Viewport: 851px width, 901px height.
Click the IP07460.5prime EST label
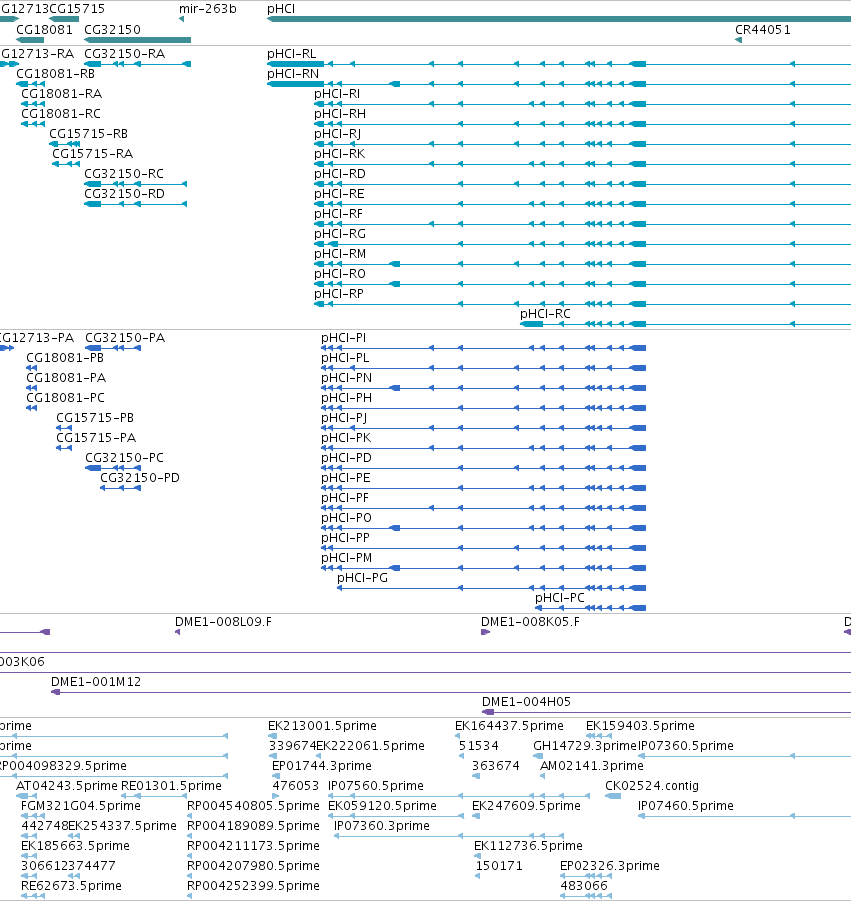coord(686,806)
